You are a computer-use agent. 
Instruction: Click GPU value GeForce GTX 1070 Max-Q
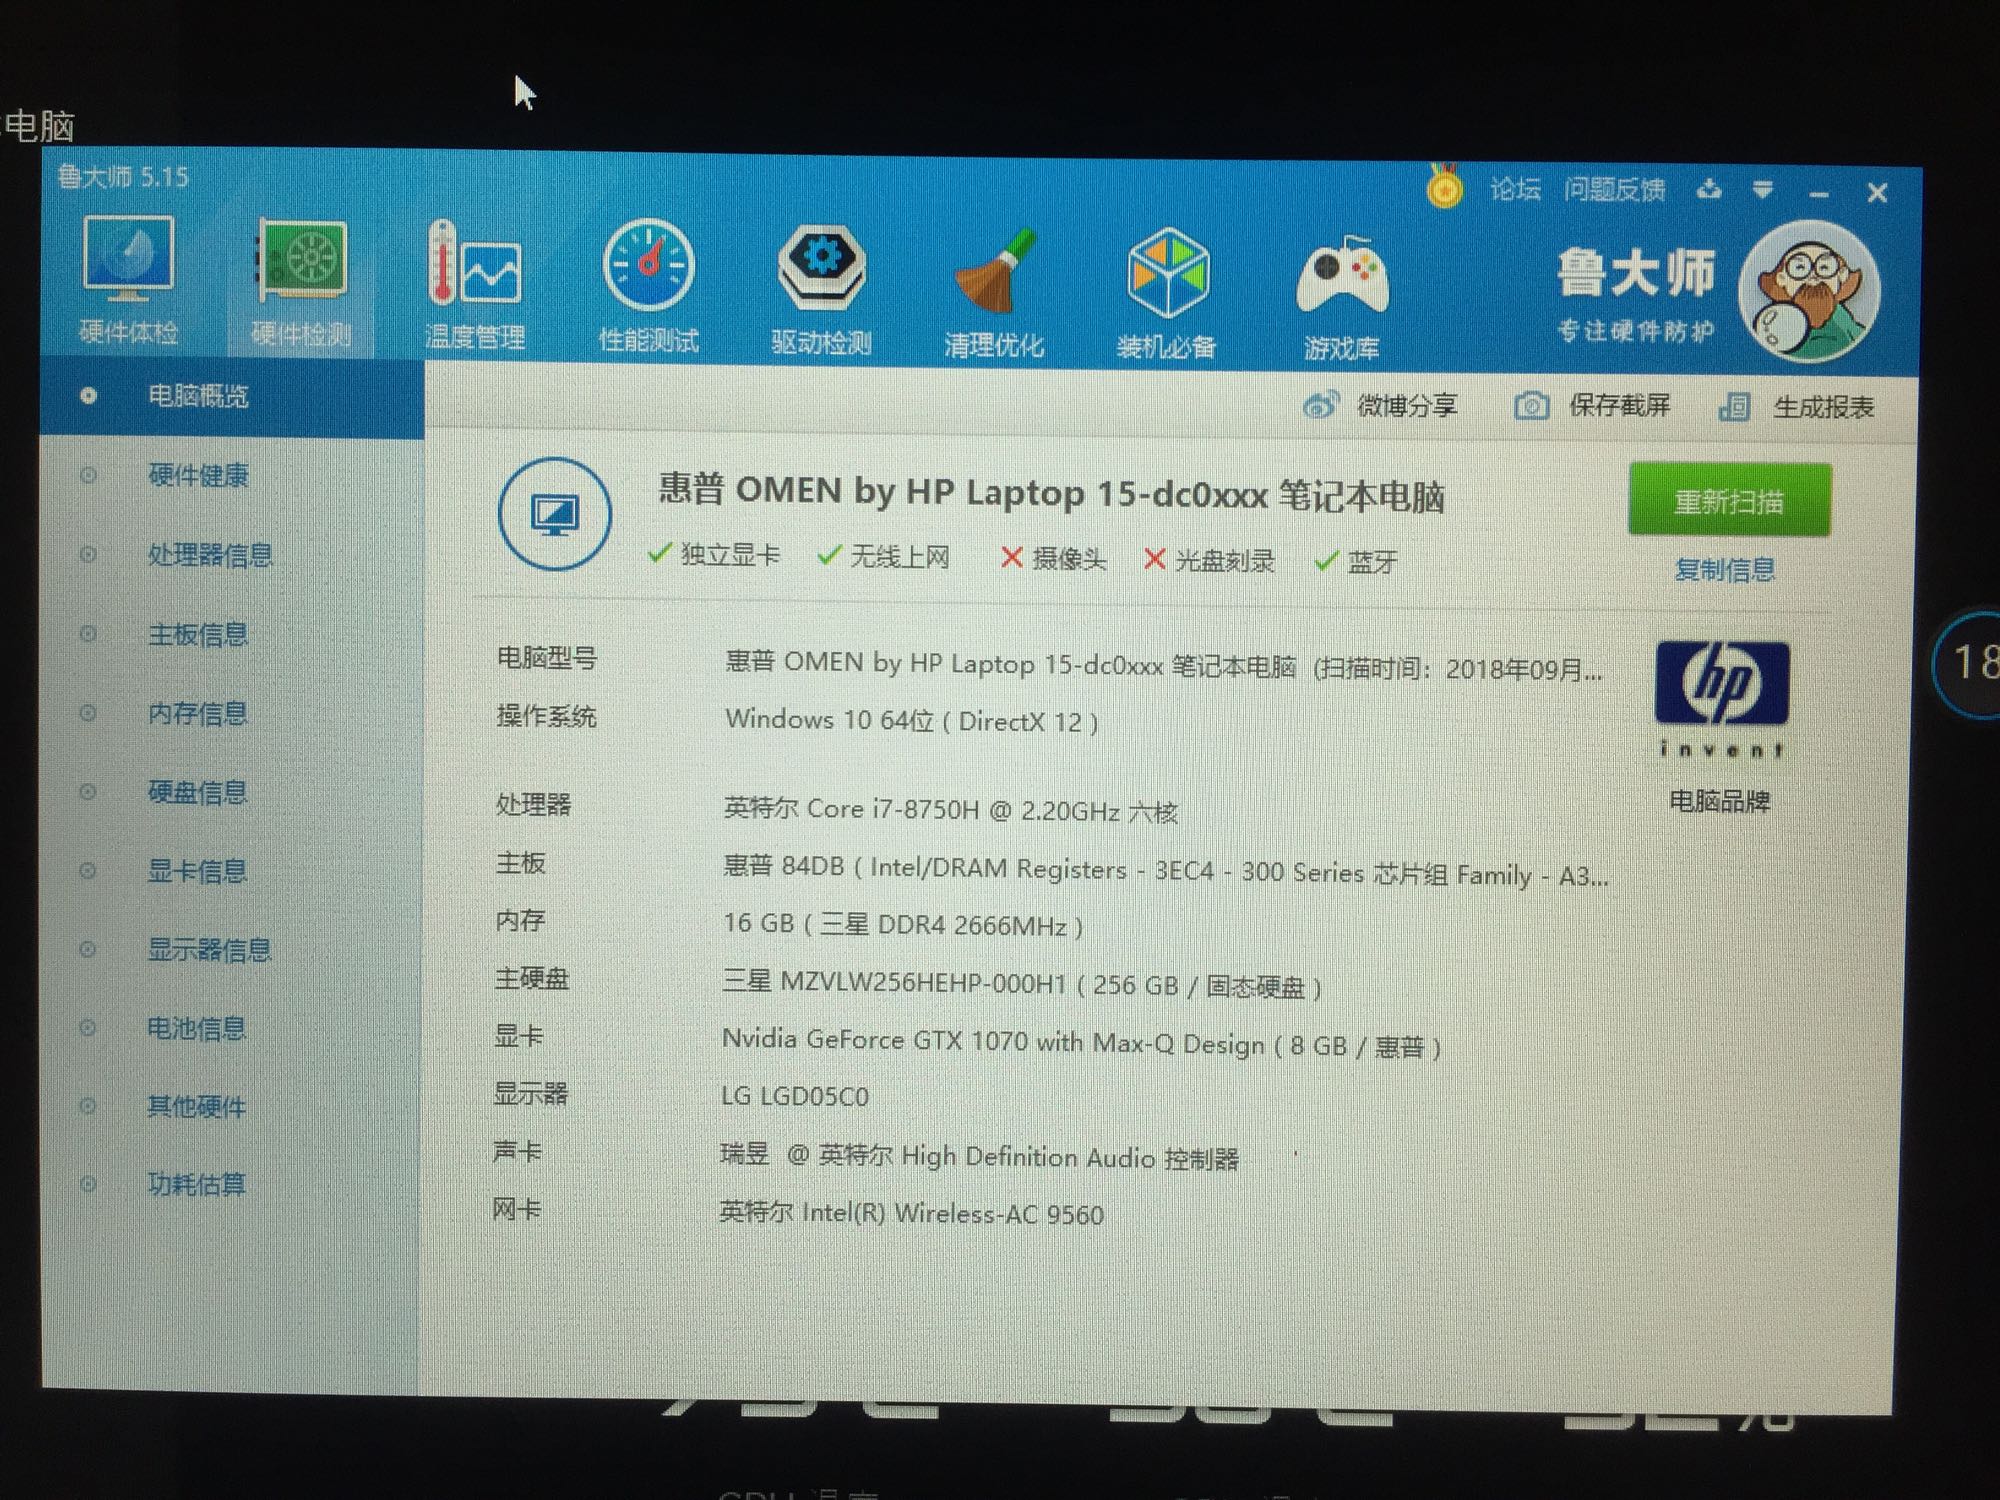tap(1081, 1044)
